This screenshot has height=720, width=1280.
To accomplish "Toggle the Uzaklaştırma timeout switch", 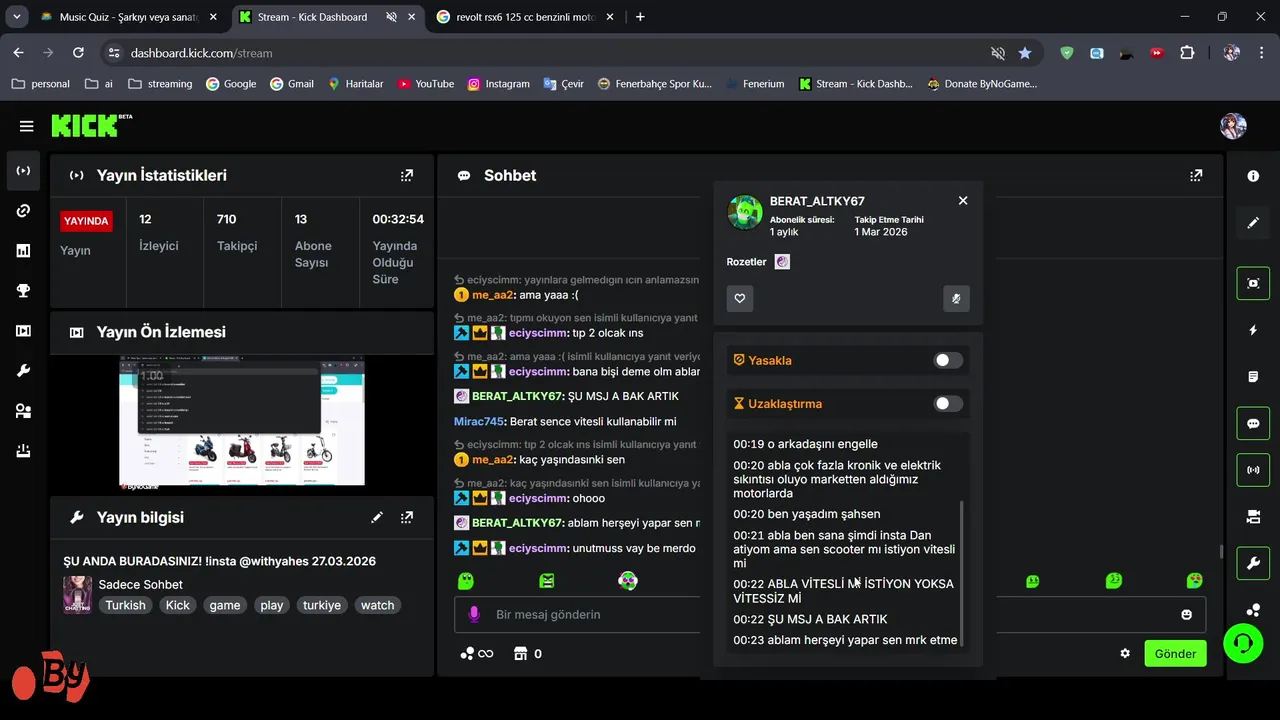I will click(x=948, y=404).
